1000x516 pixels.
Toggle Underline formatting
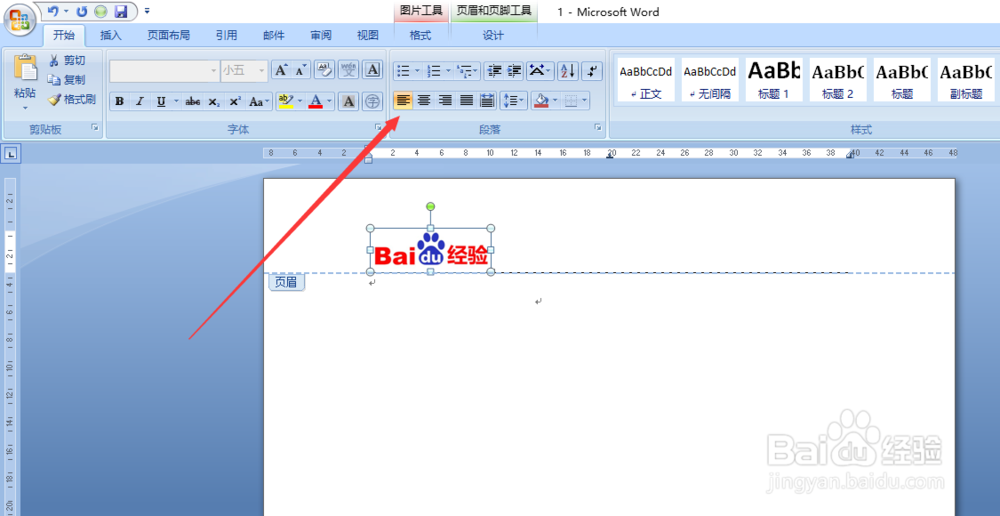161,101
